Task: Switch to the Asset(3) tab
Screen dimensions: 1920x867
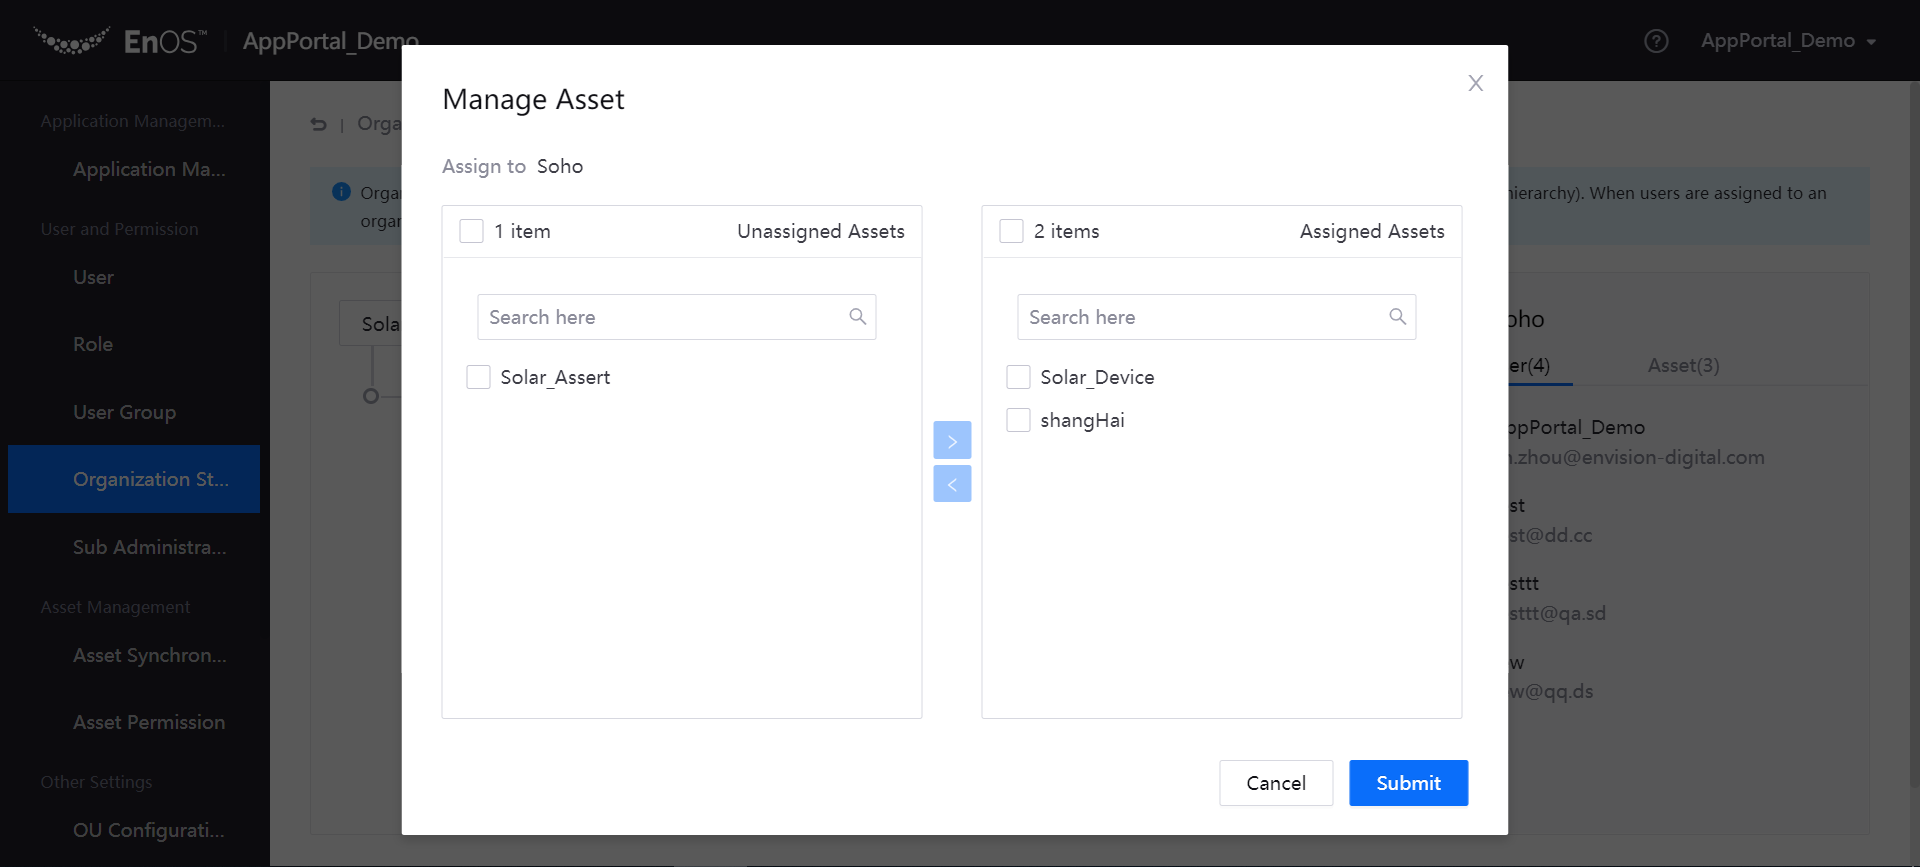Action: 1683,365
